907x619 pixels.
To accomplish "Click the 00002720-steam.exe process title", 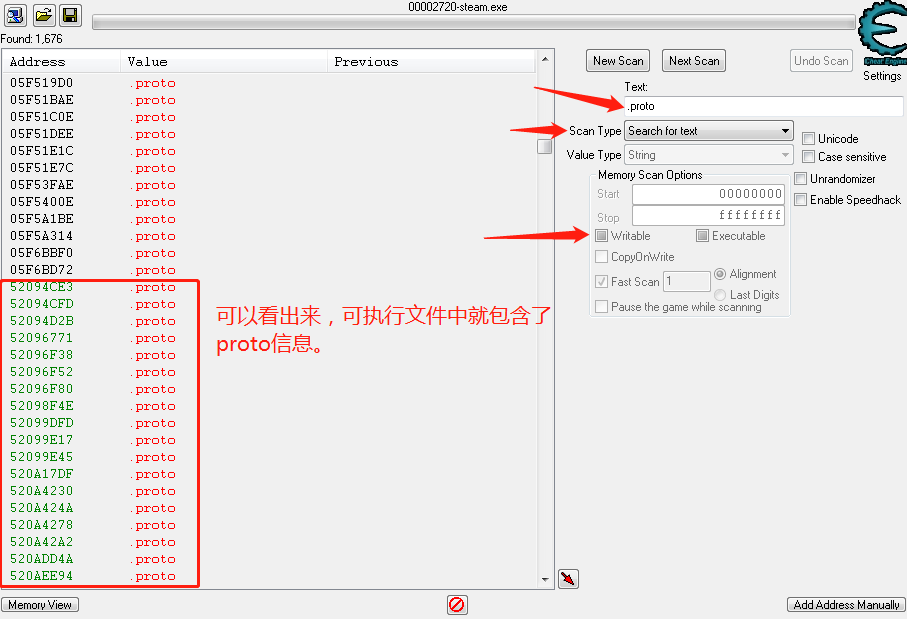I will click(458, 7).
